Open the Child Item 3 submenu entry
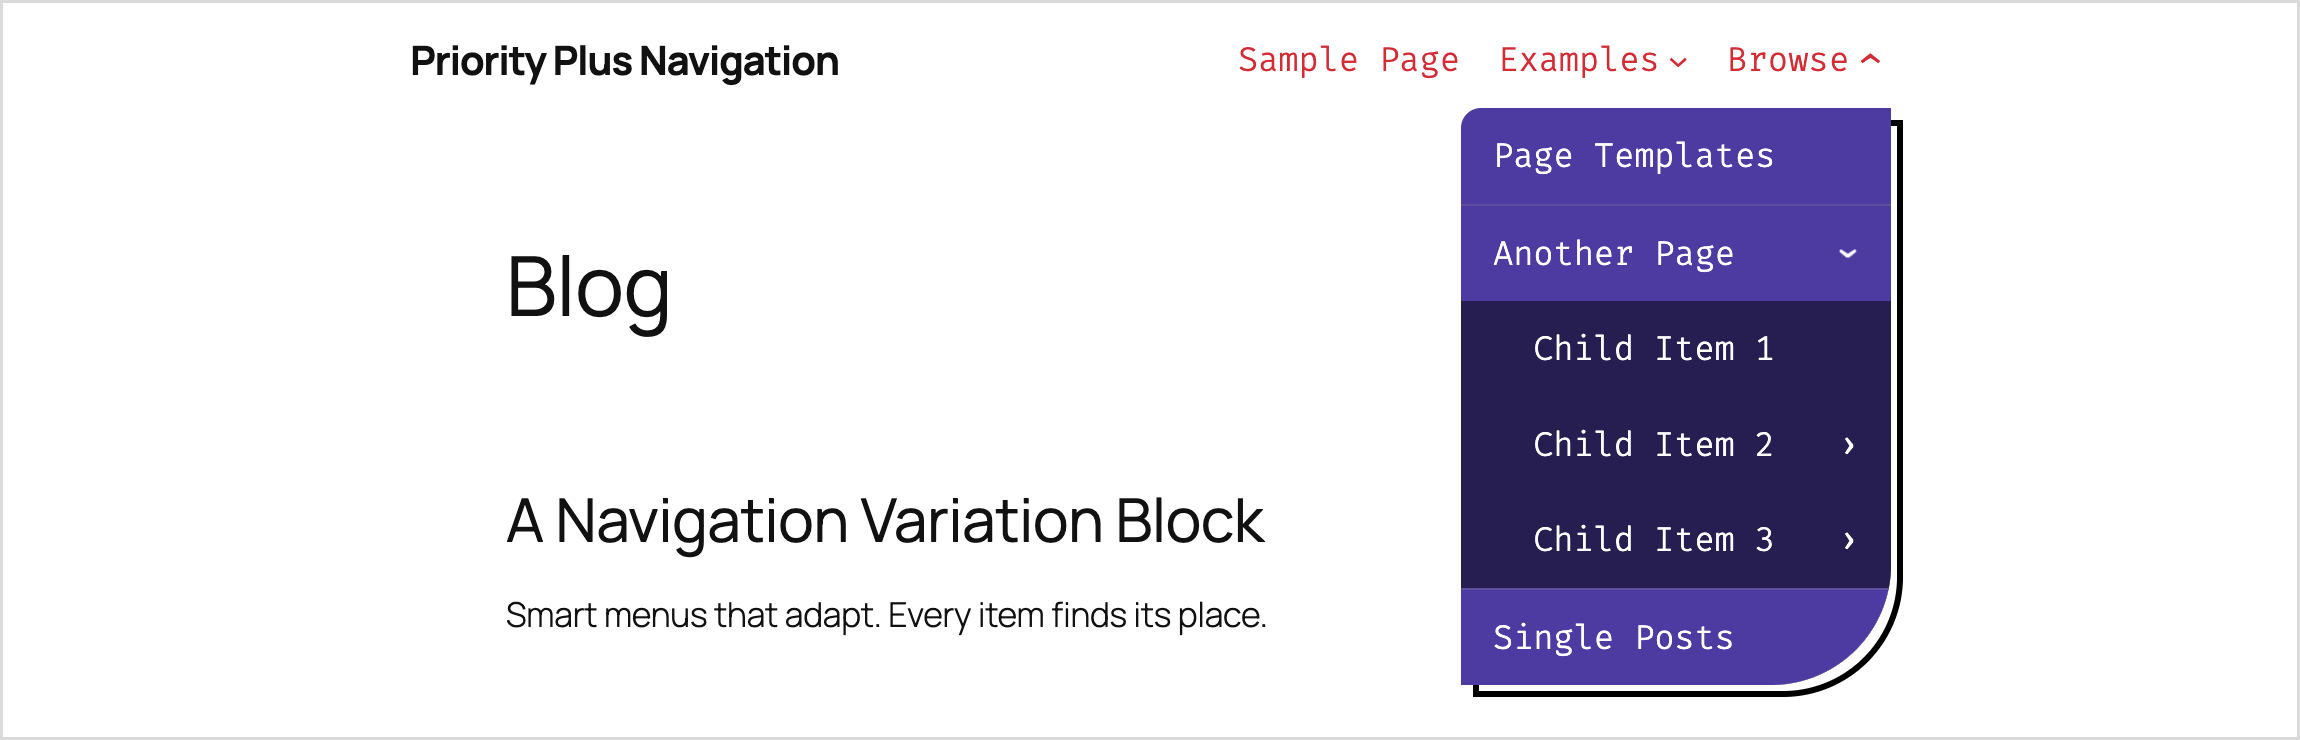2300x740 pixels. pyautogui.click(x=1653, y=540)
